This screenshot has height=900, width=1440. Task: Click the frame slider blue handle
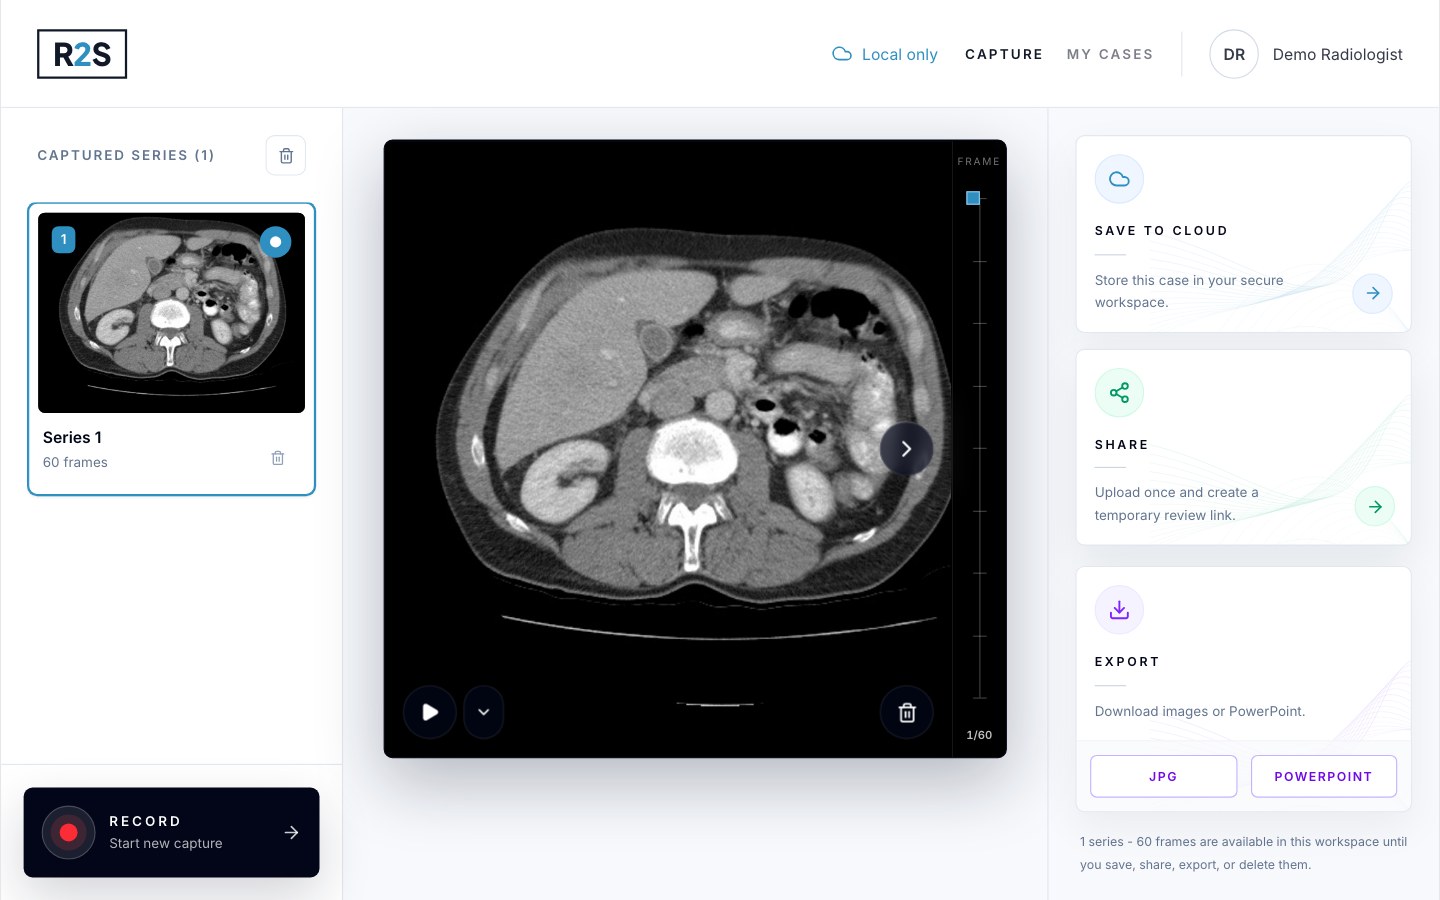pyautogui.click(x=973, y=198)
